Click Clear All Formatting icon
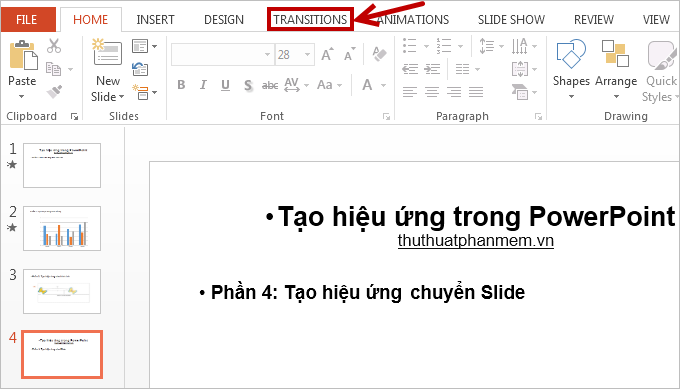Screen dimensions: 680x389 [379, 54]
